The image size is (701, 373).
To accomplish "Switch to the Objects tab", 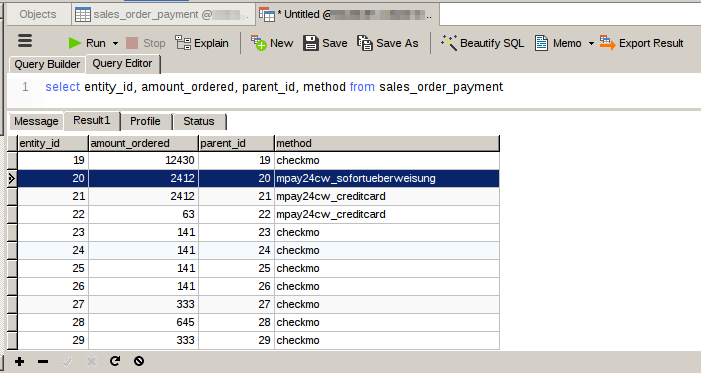I will coord(38,14).
